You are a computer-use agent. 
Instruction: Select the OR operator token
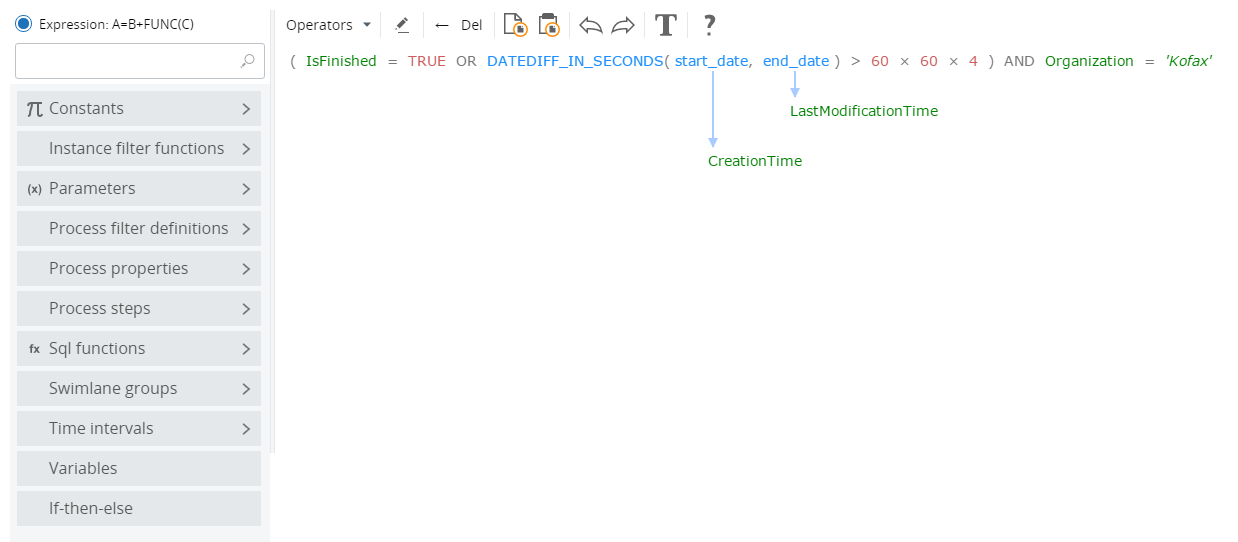coord(467,61)
